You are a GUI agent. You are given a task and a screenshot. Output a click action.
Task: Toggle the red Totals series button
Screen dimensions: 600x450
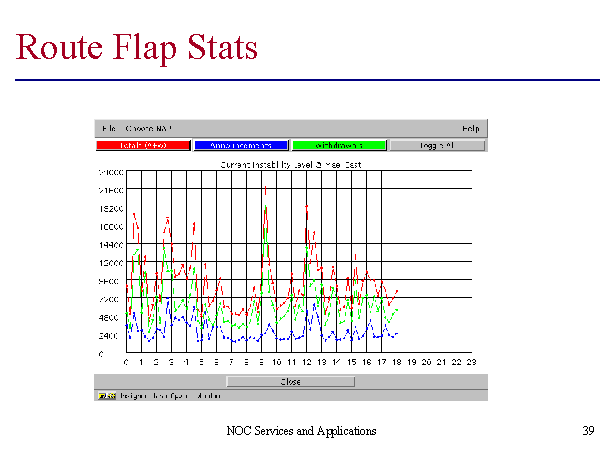pos(143,145)
